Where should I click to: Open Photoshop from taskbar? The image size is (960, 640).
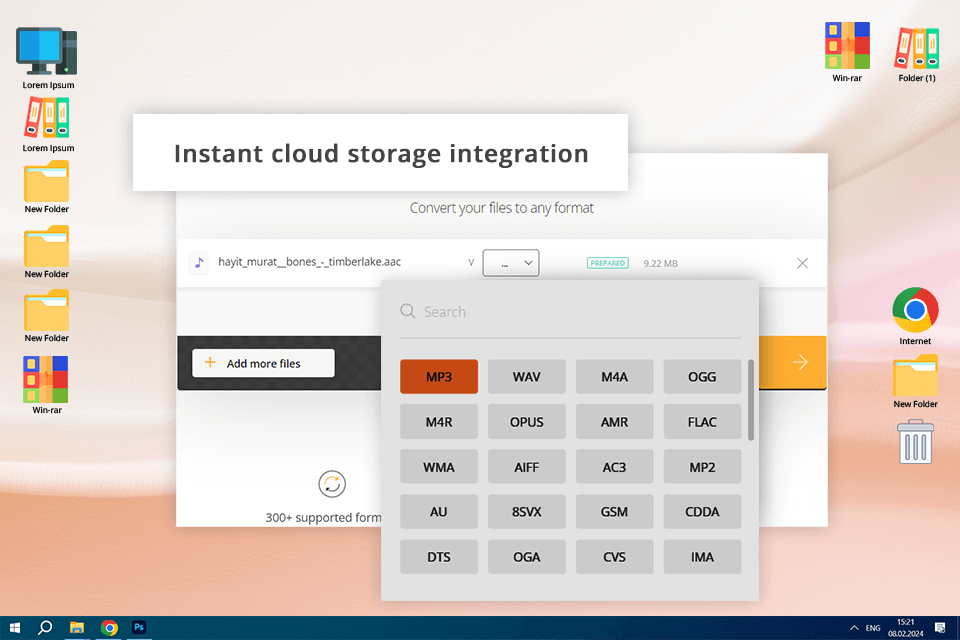pyautogui.click(x=139, y=628)
